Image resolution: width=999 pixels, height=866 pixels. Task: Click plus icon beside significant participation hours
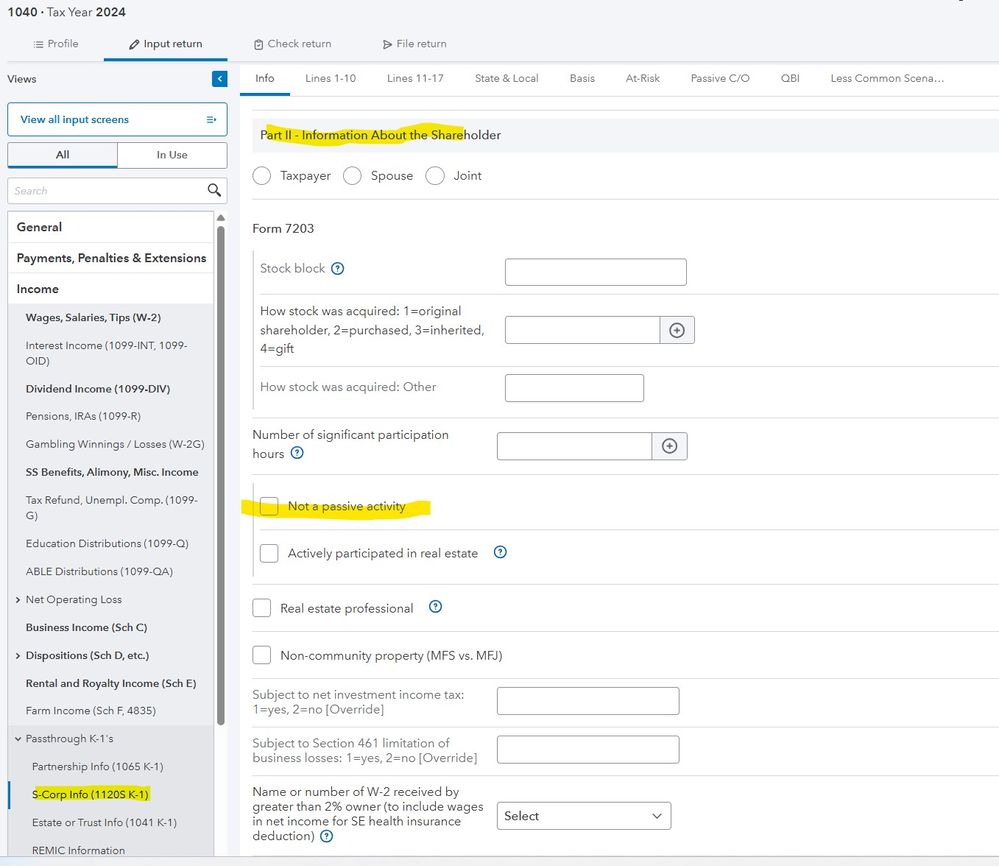[669, 446]
